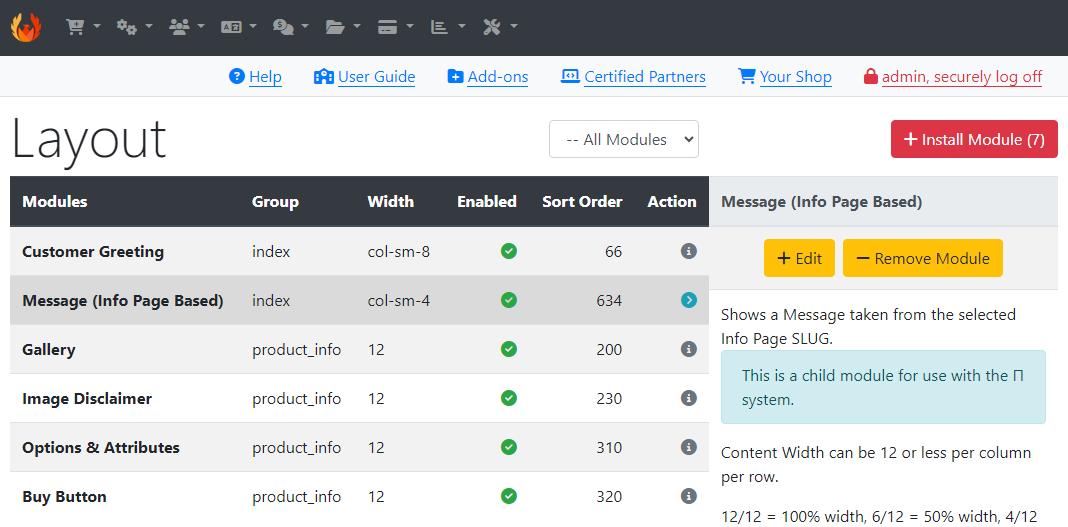
Task: Click Customer Greeting enabled green checkmark
Action: tap(509, 251)
